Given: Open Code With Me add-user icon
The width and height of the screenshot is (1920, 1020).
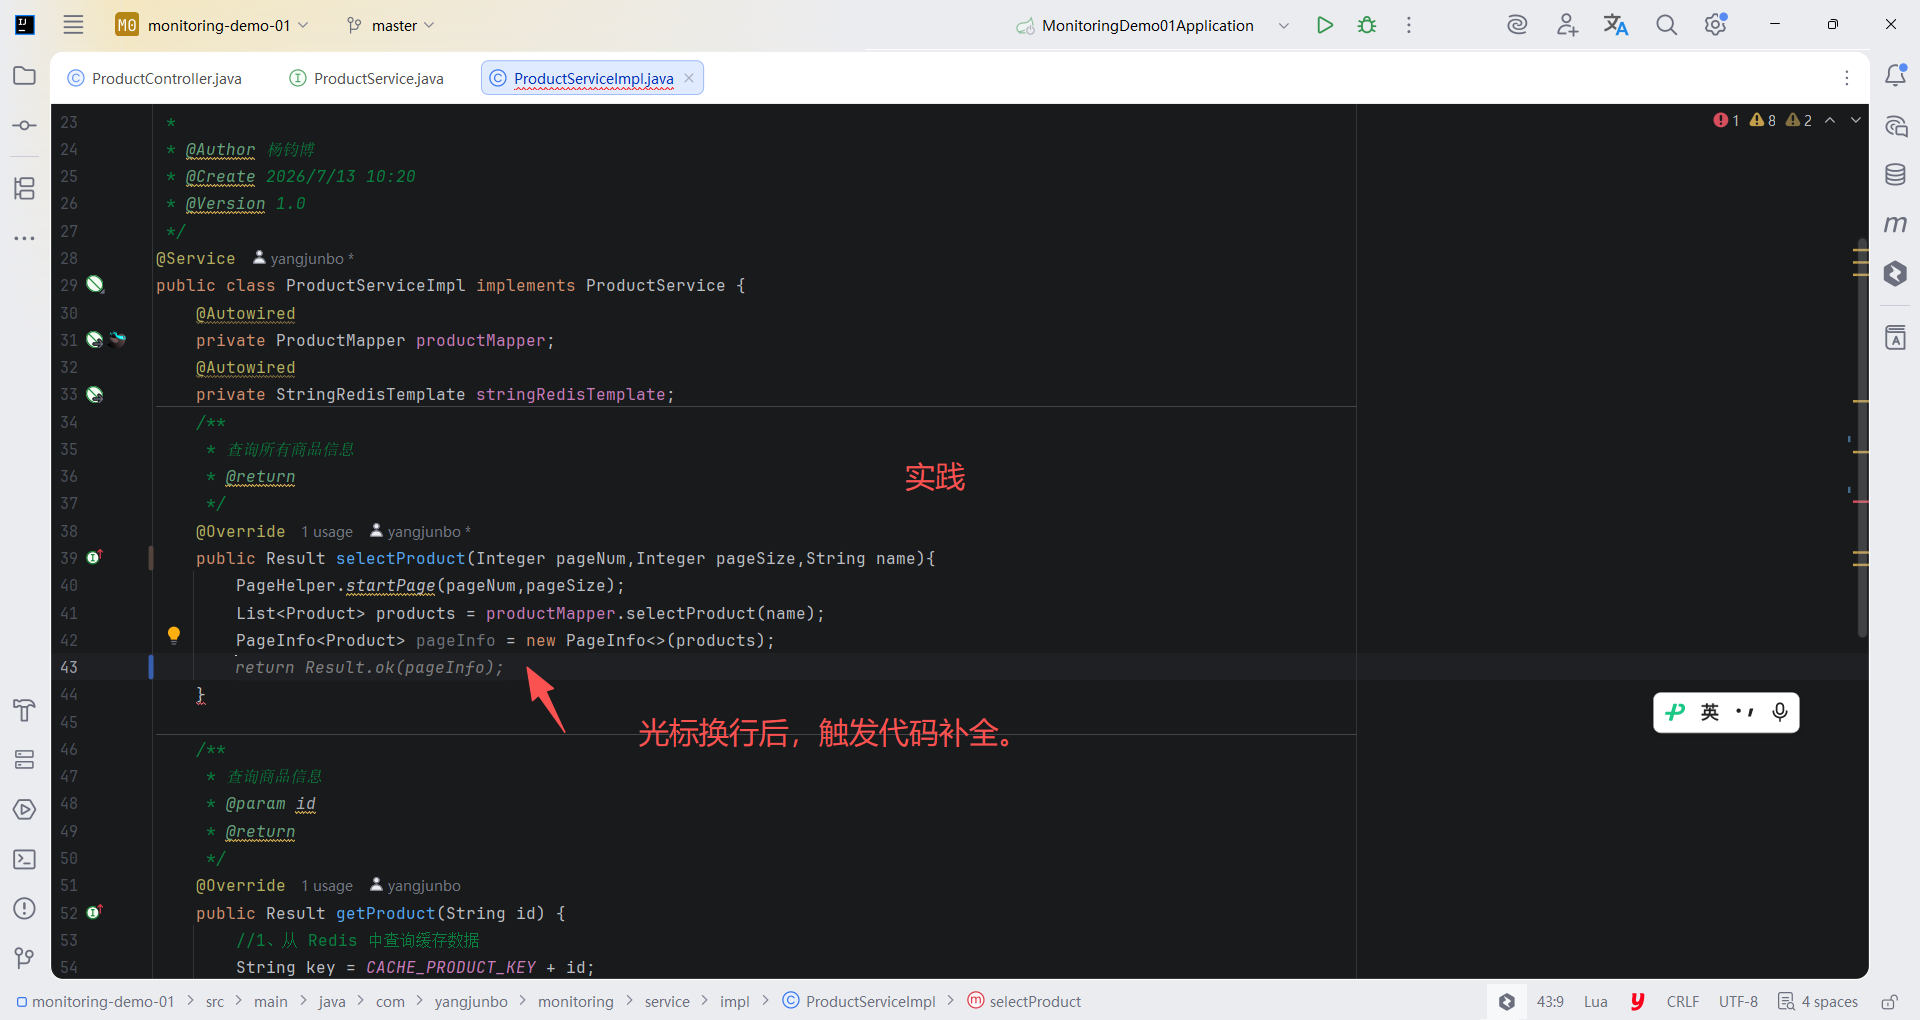Looking at the screenshot, I should 1567,25.
